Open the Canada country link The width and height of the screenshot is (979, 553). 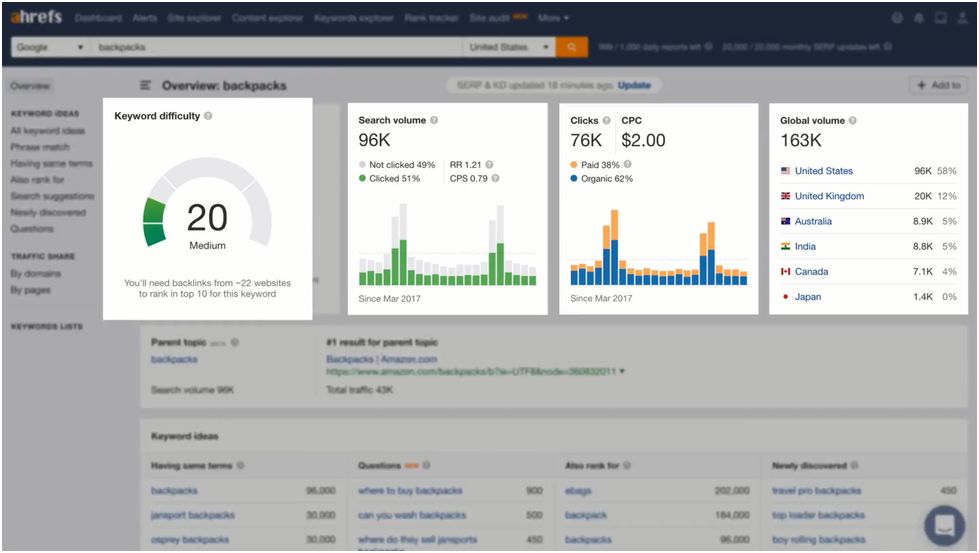click(811, 272)
